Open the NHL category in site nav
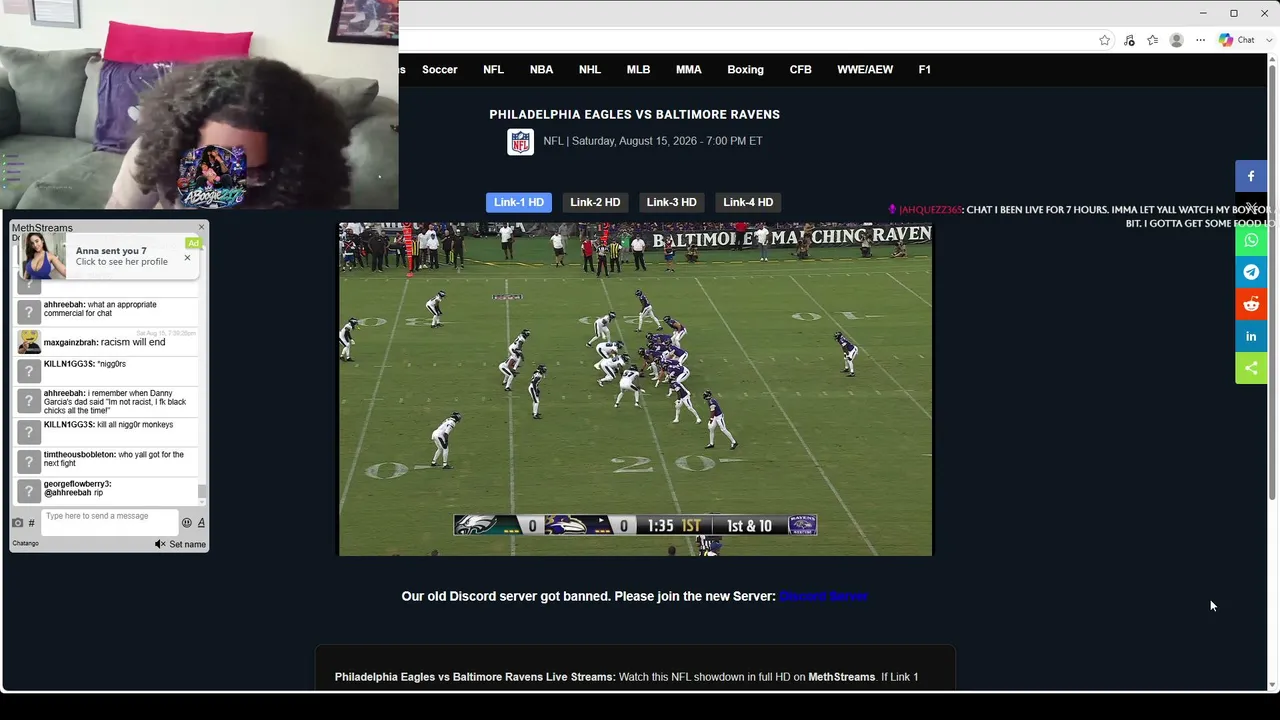Viewport: 1280px width, 720px height. click(590, 70)
